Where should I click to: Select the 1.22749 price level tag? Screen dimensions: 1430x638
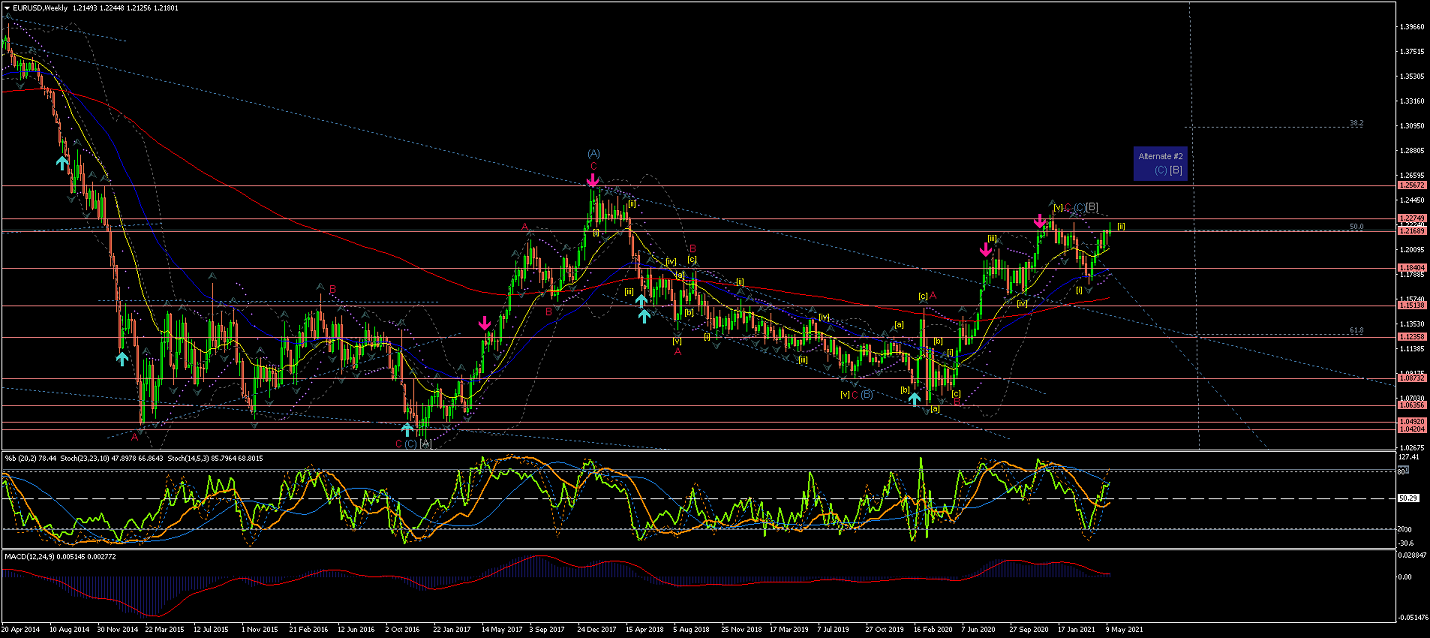coord(1410,219)
